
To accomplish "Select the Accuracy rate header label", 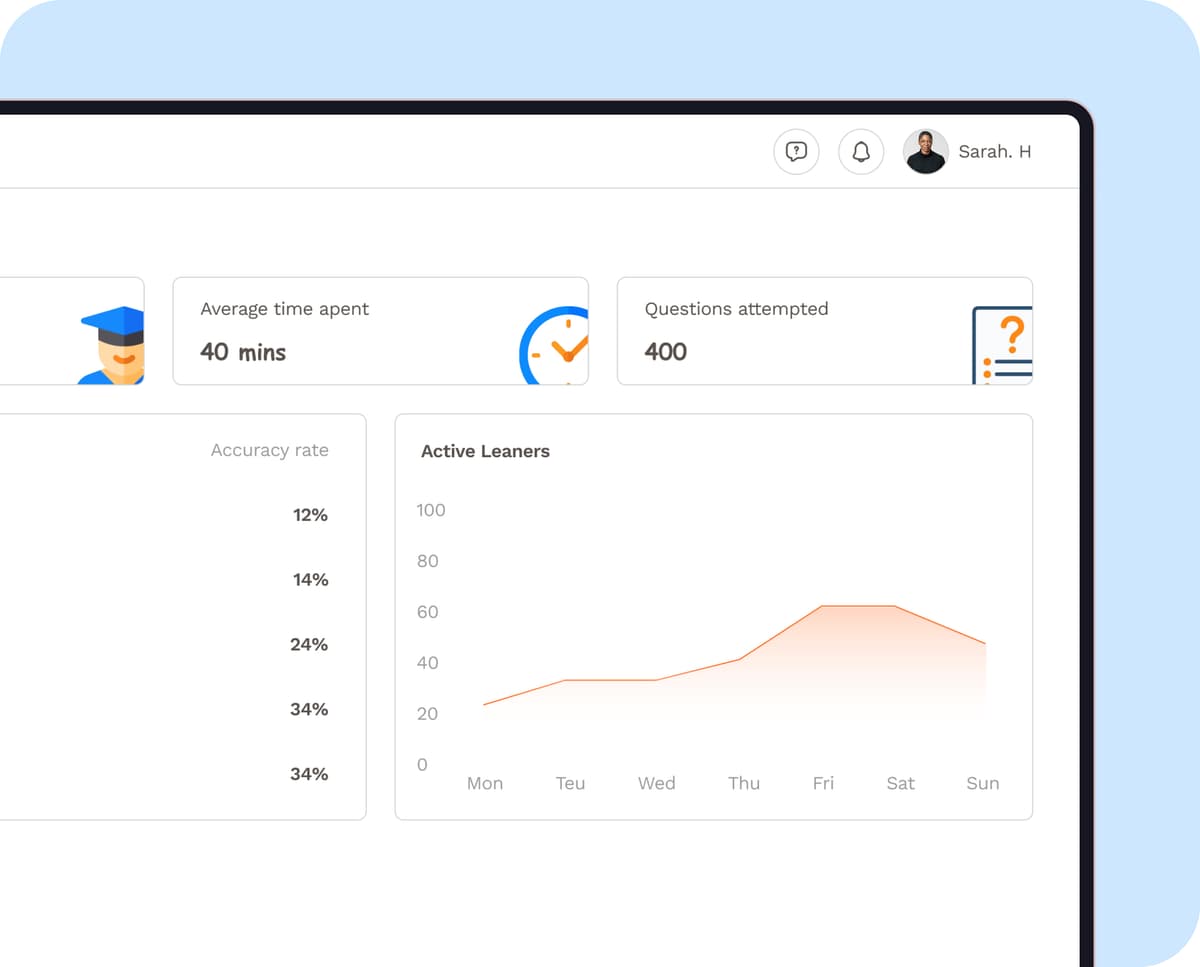I will (269, 450).
